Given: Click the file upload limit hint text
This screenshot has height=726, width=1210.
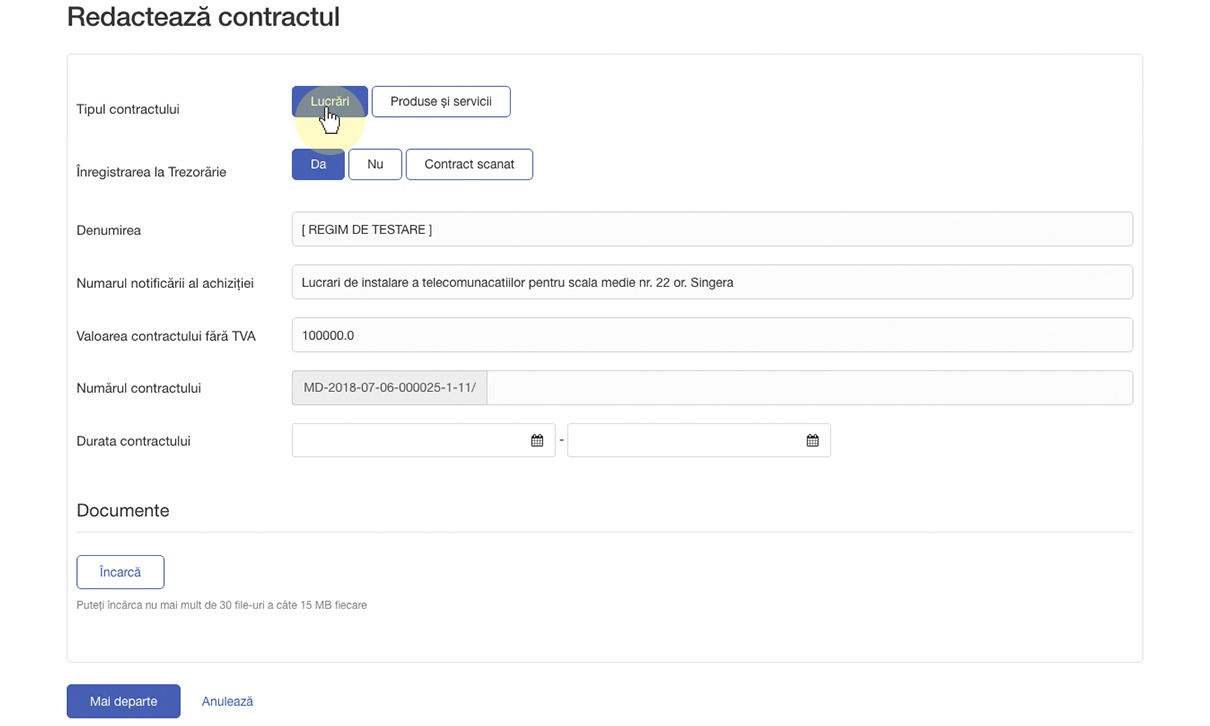Looking at the screenshot, I should click(x=222, y=605).
